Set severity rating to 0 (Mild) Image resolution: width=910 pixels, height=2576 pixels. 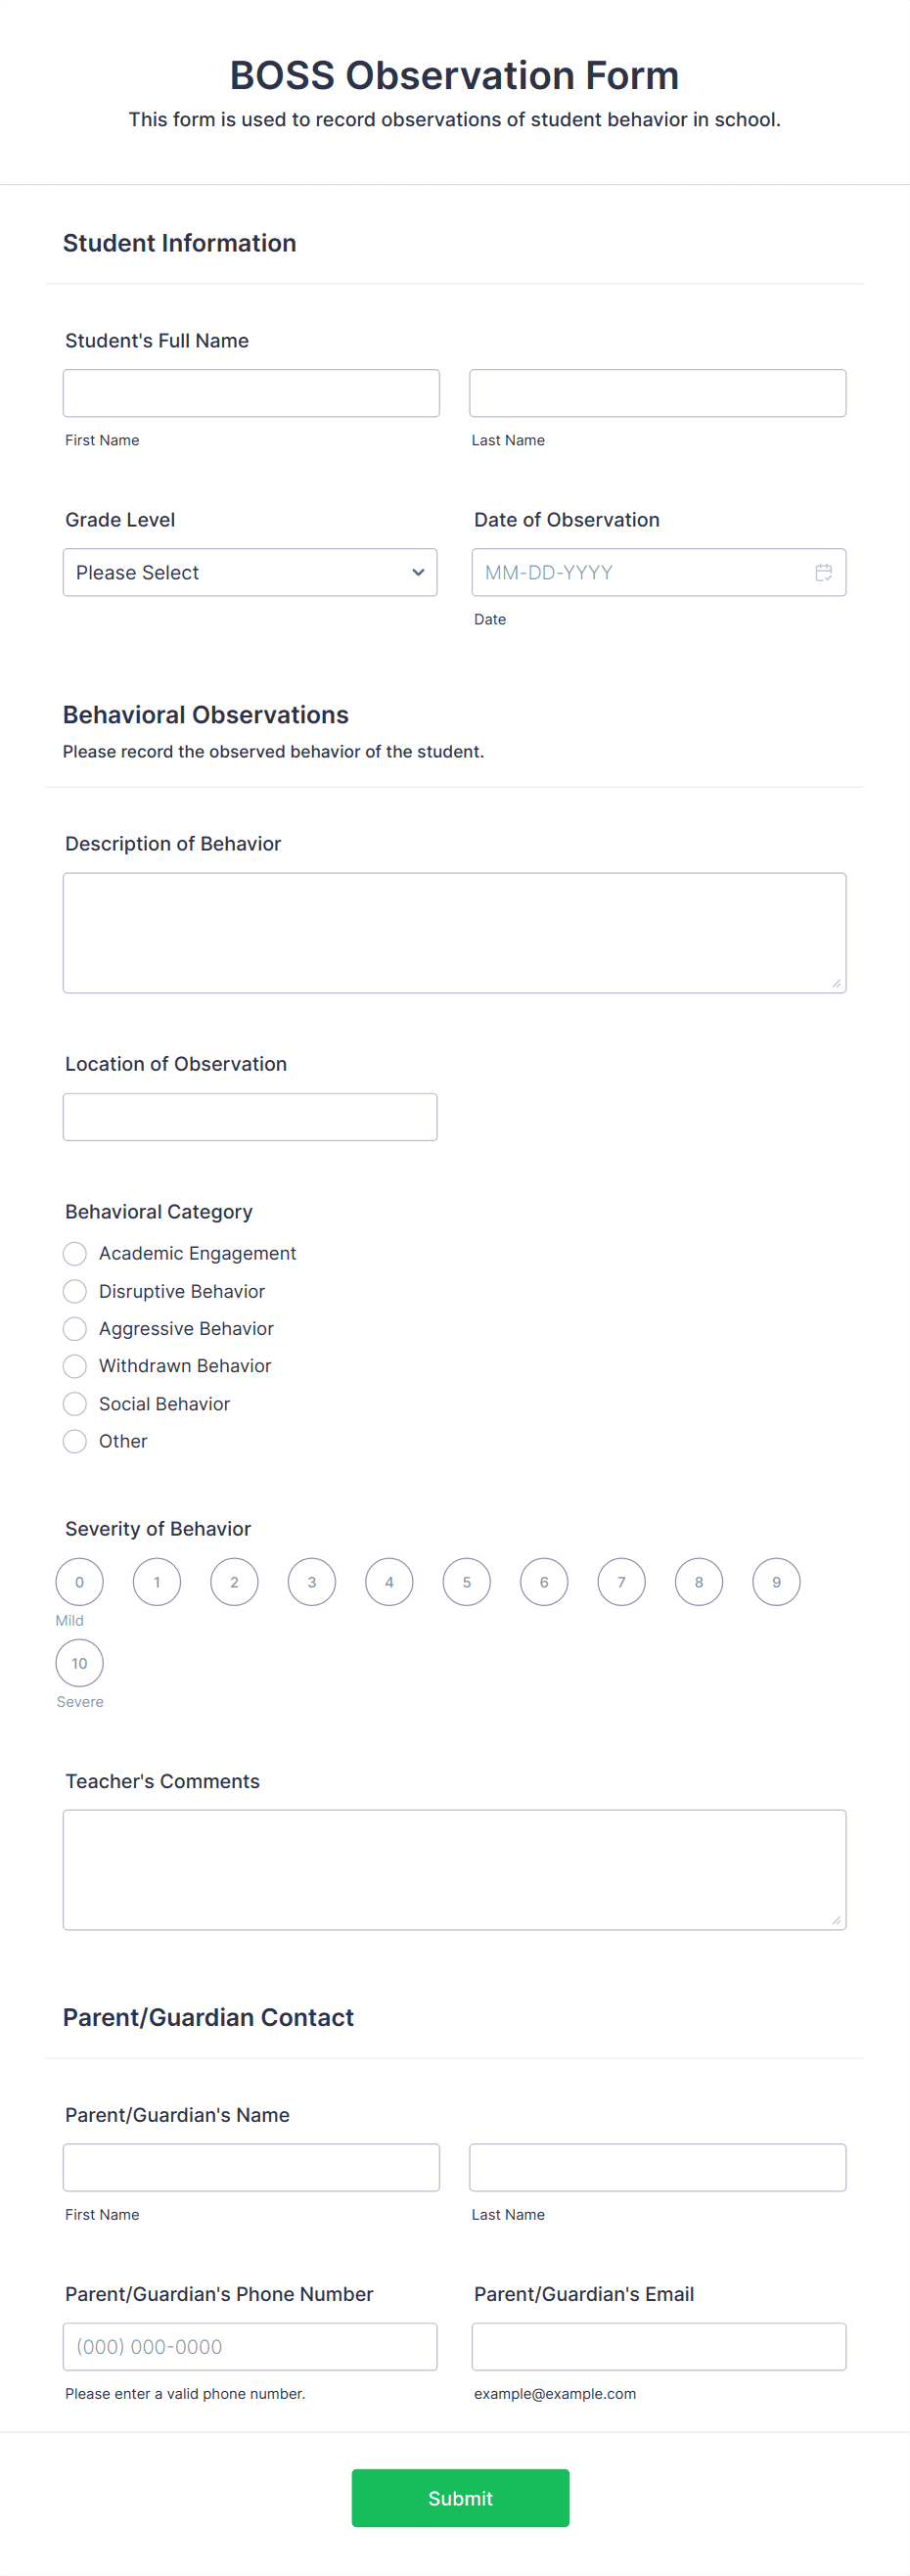pyautogui.click(x=80, y=1581)
